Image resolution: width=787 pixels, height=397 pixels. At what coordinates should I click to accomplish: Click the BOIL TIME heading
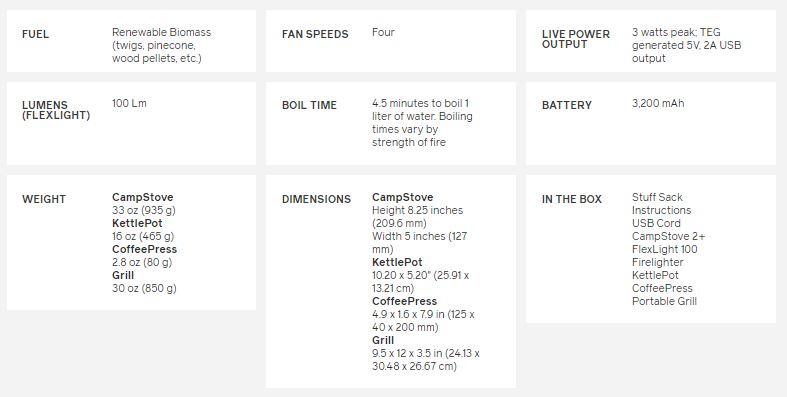click(309, 105)
